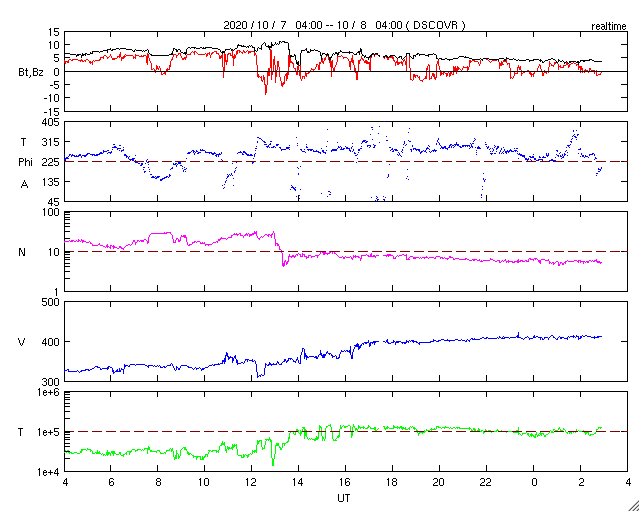Click the '8' hour tick on UT axis
The width and height of the screenshot is (640, 512).
pyautogui.click(x=158, y=483)
